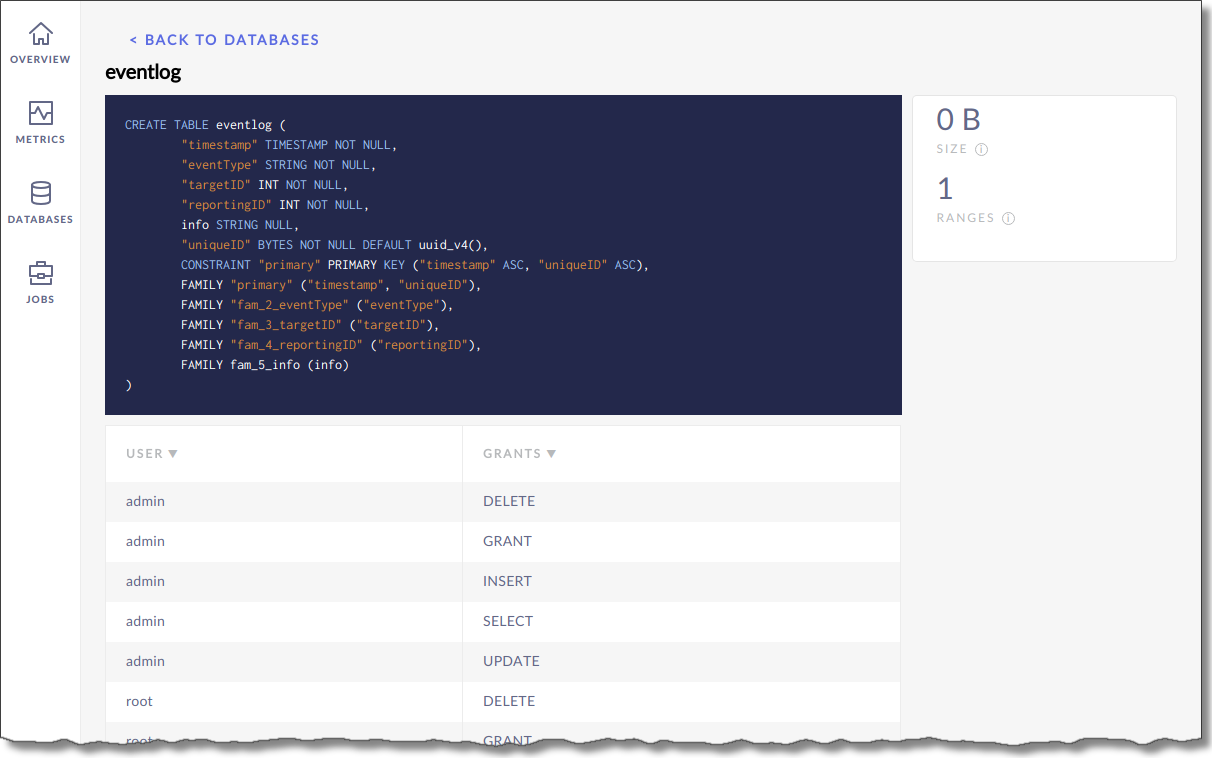Click the info icon beside Size
The image size is (1212, 758).
981,149
